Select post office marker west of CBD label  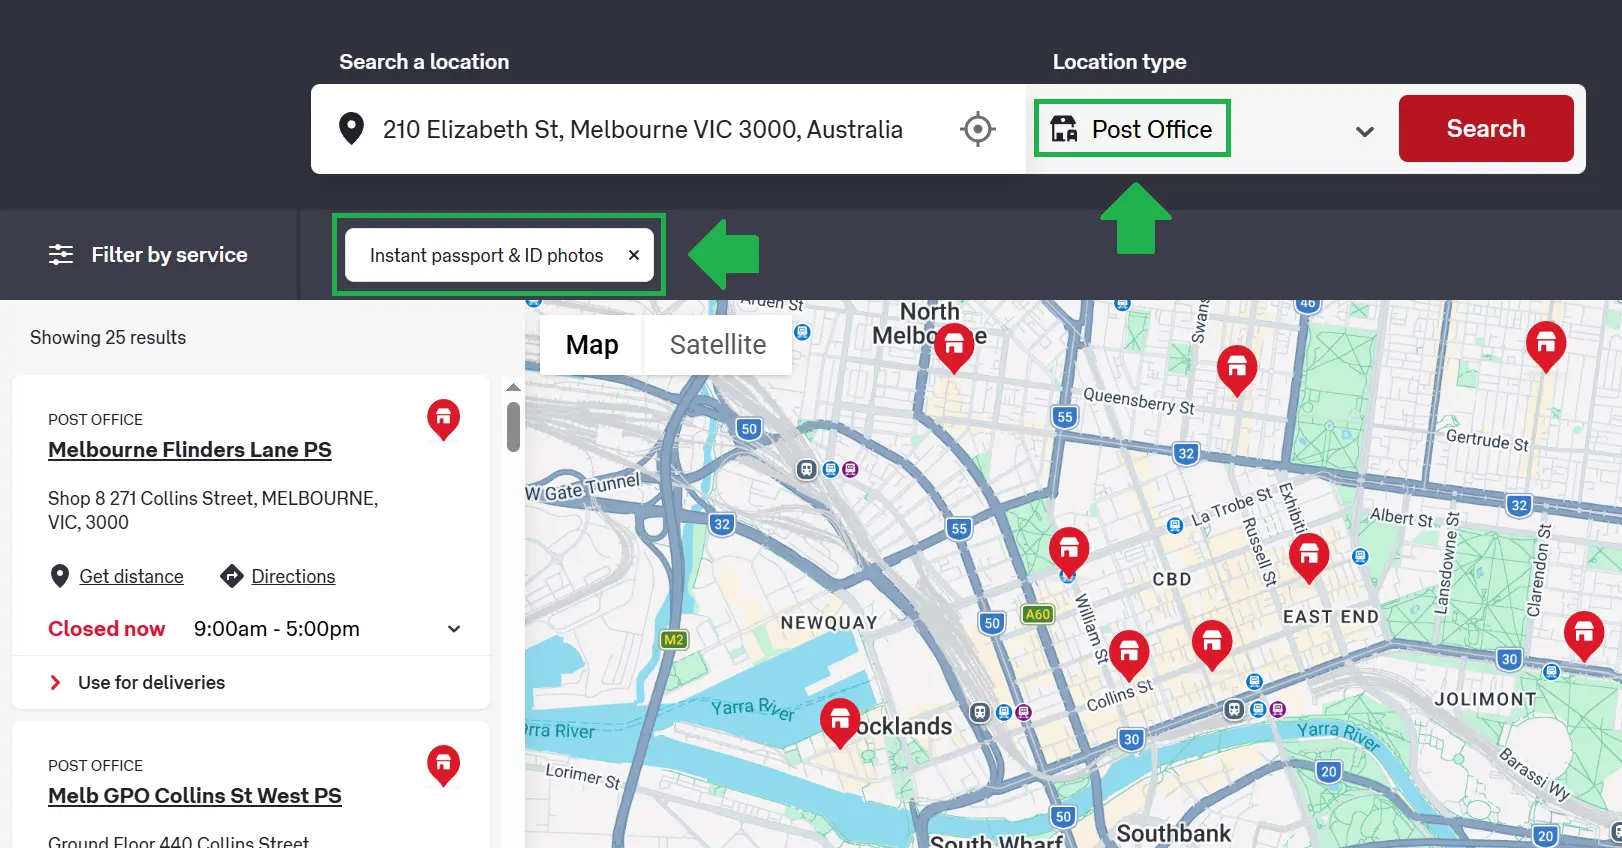click(1069, 552)
